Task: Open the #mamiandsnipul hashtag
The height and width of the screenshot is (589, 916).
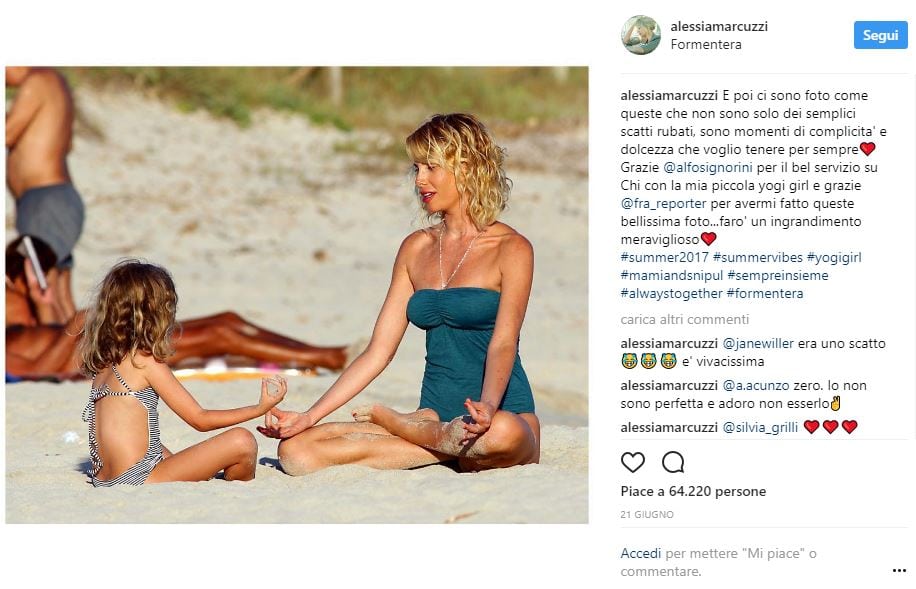Action: coord(672,276)
